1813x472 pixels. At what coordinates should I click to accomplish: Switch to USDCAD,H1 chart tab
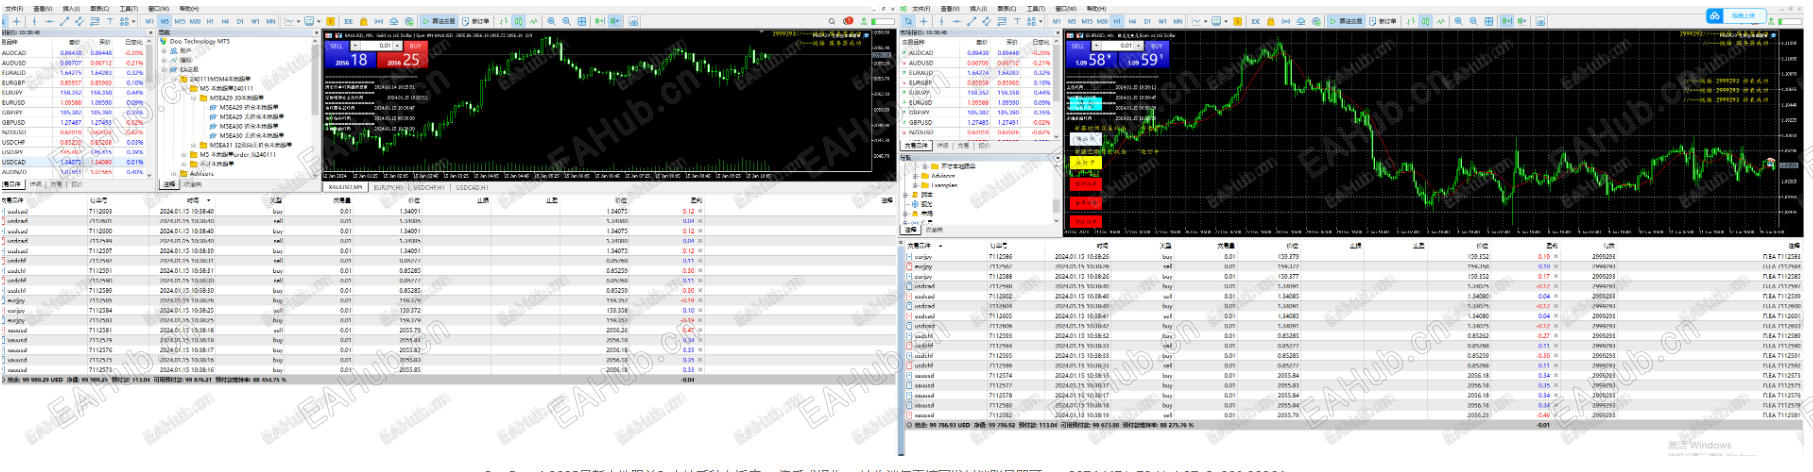pos(471,187)
